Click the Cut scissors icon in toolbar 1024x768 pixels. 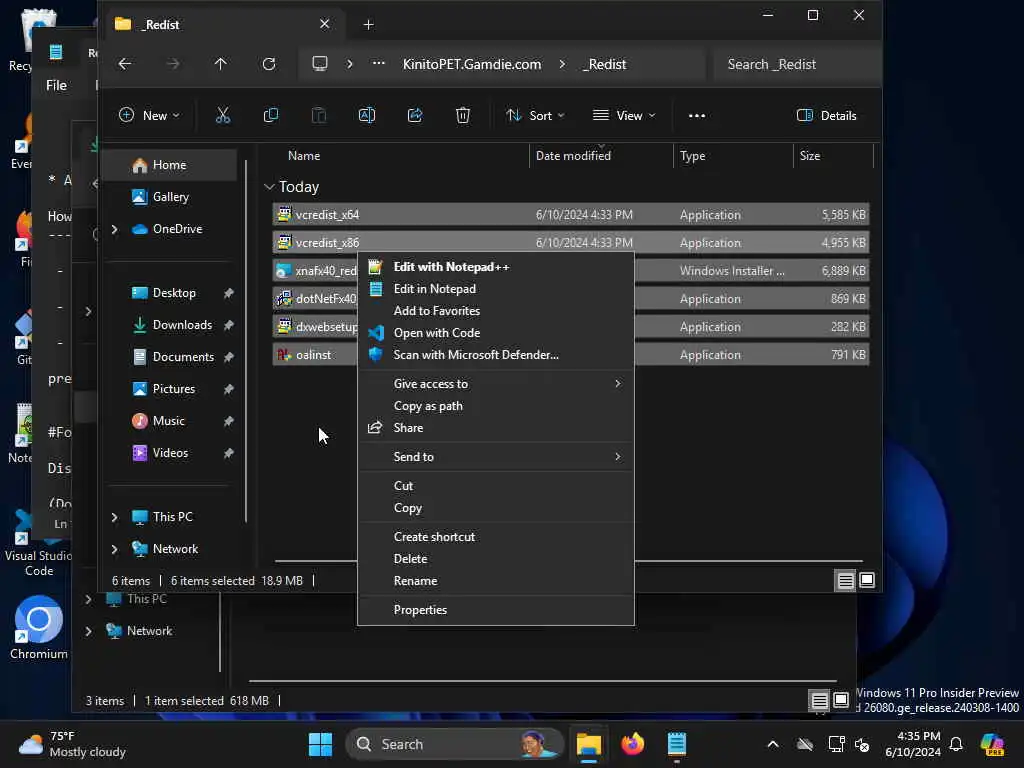pyautogui.click(x=223, y=116)
